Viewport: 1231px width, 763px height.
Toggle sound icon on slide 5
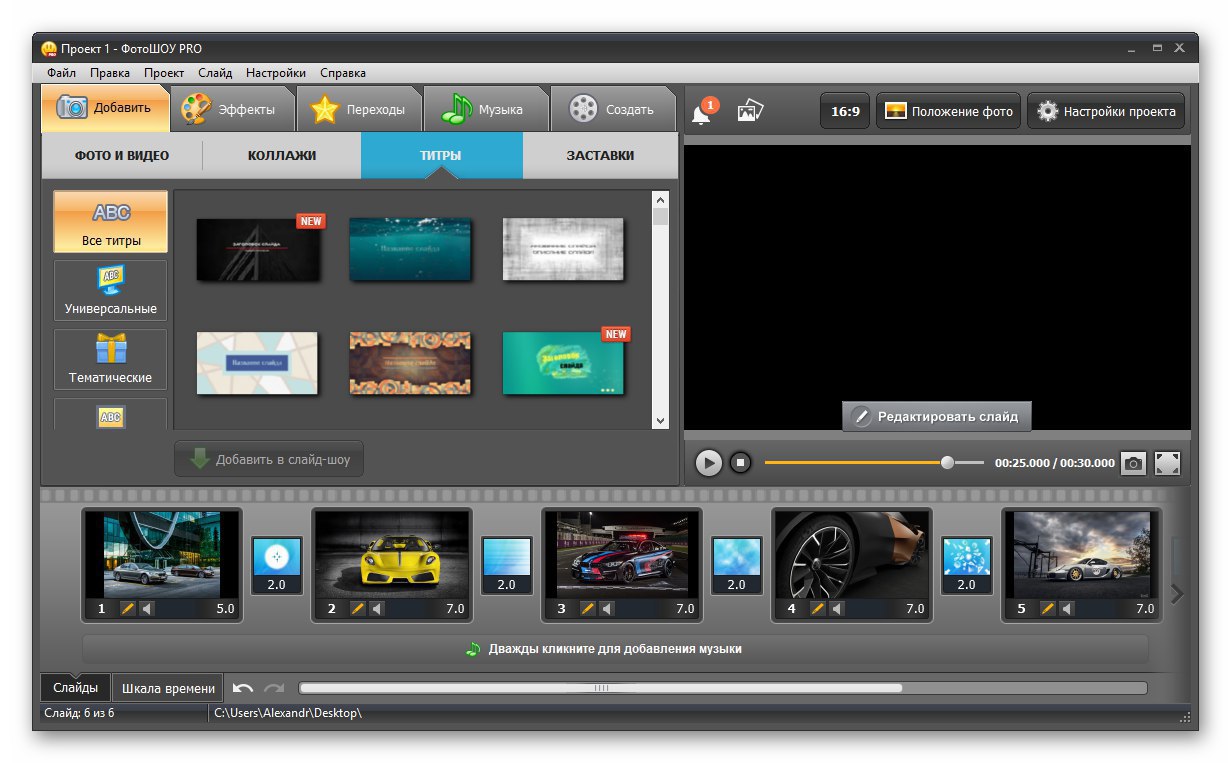point(1067,608)
